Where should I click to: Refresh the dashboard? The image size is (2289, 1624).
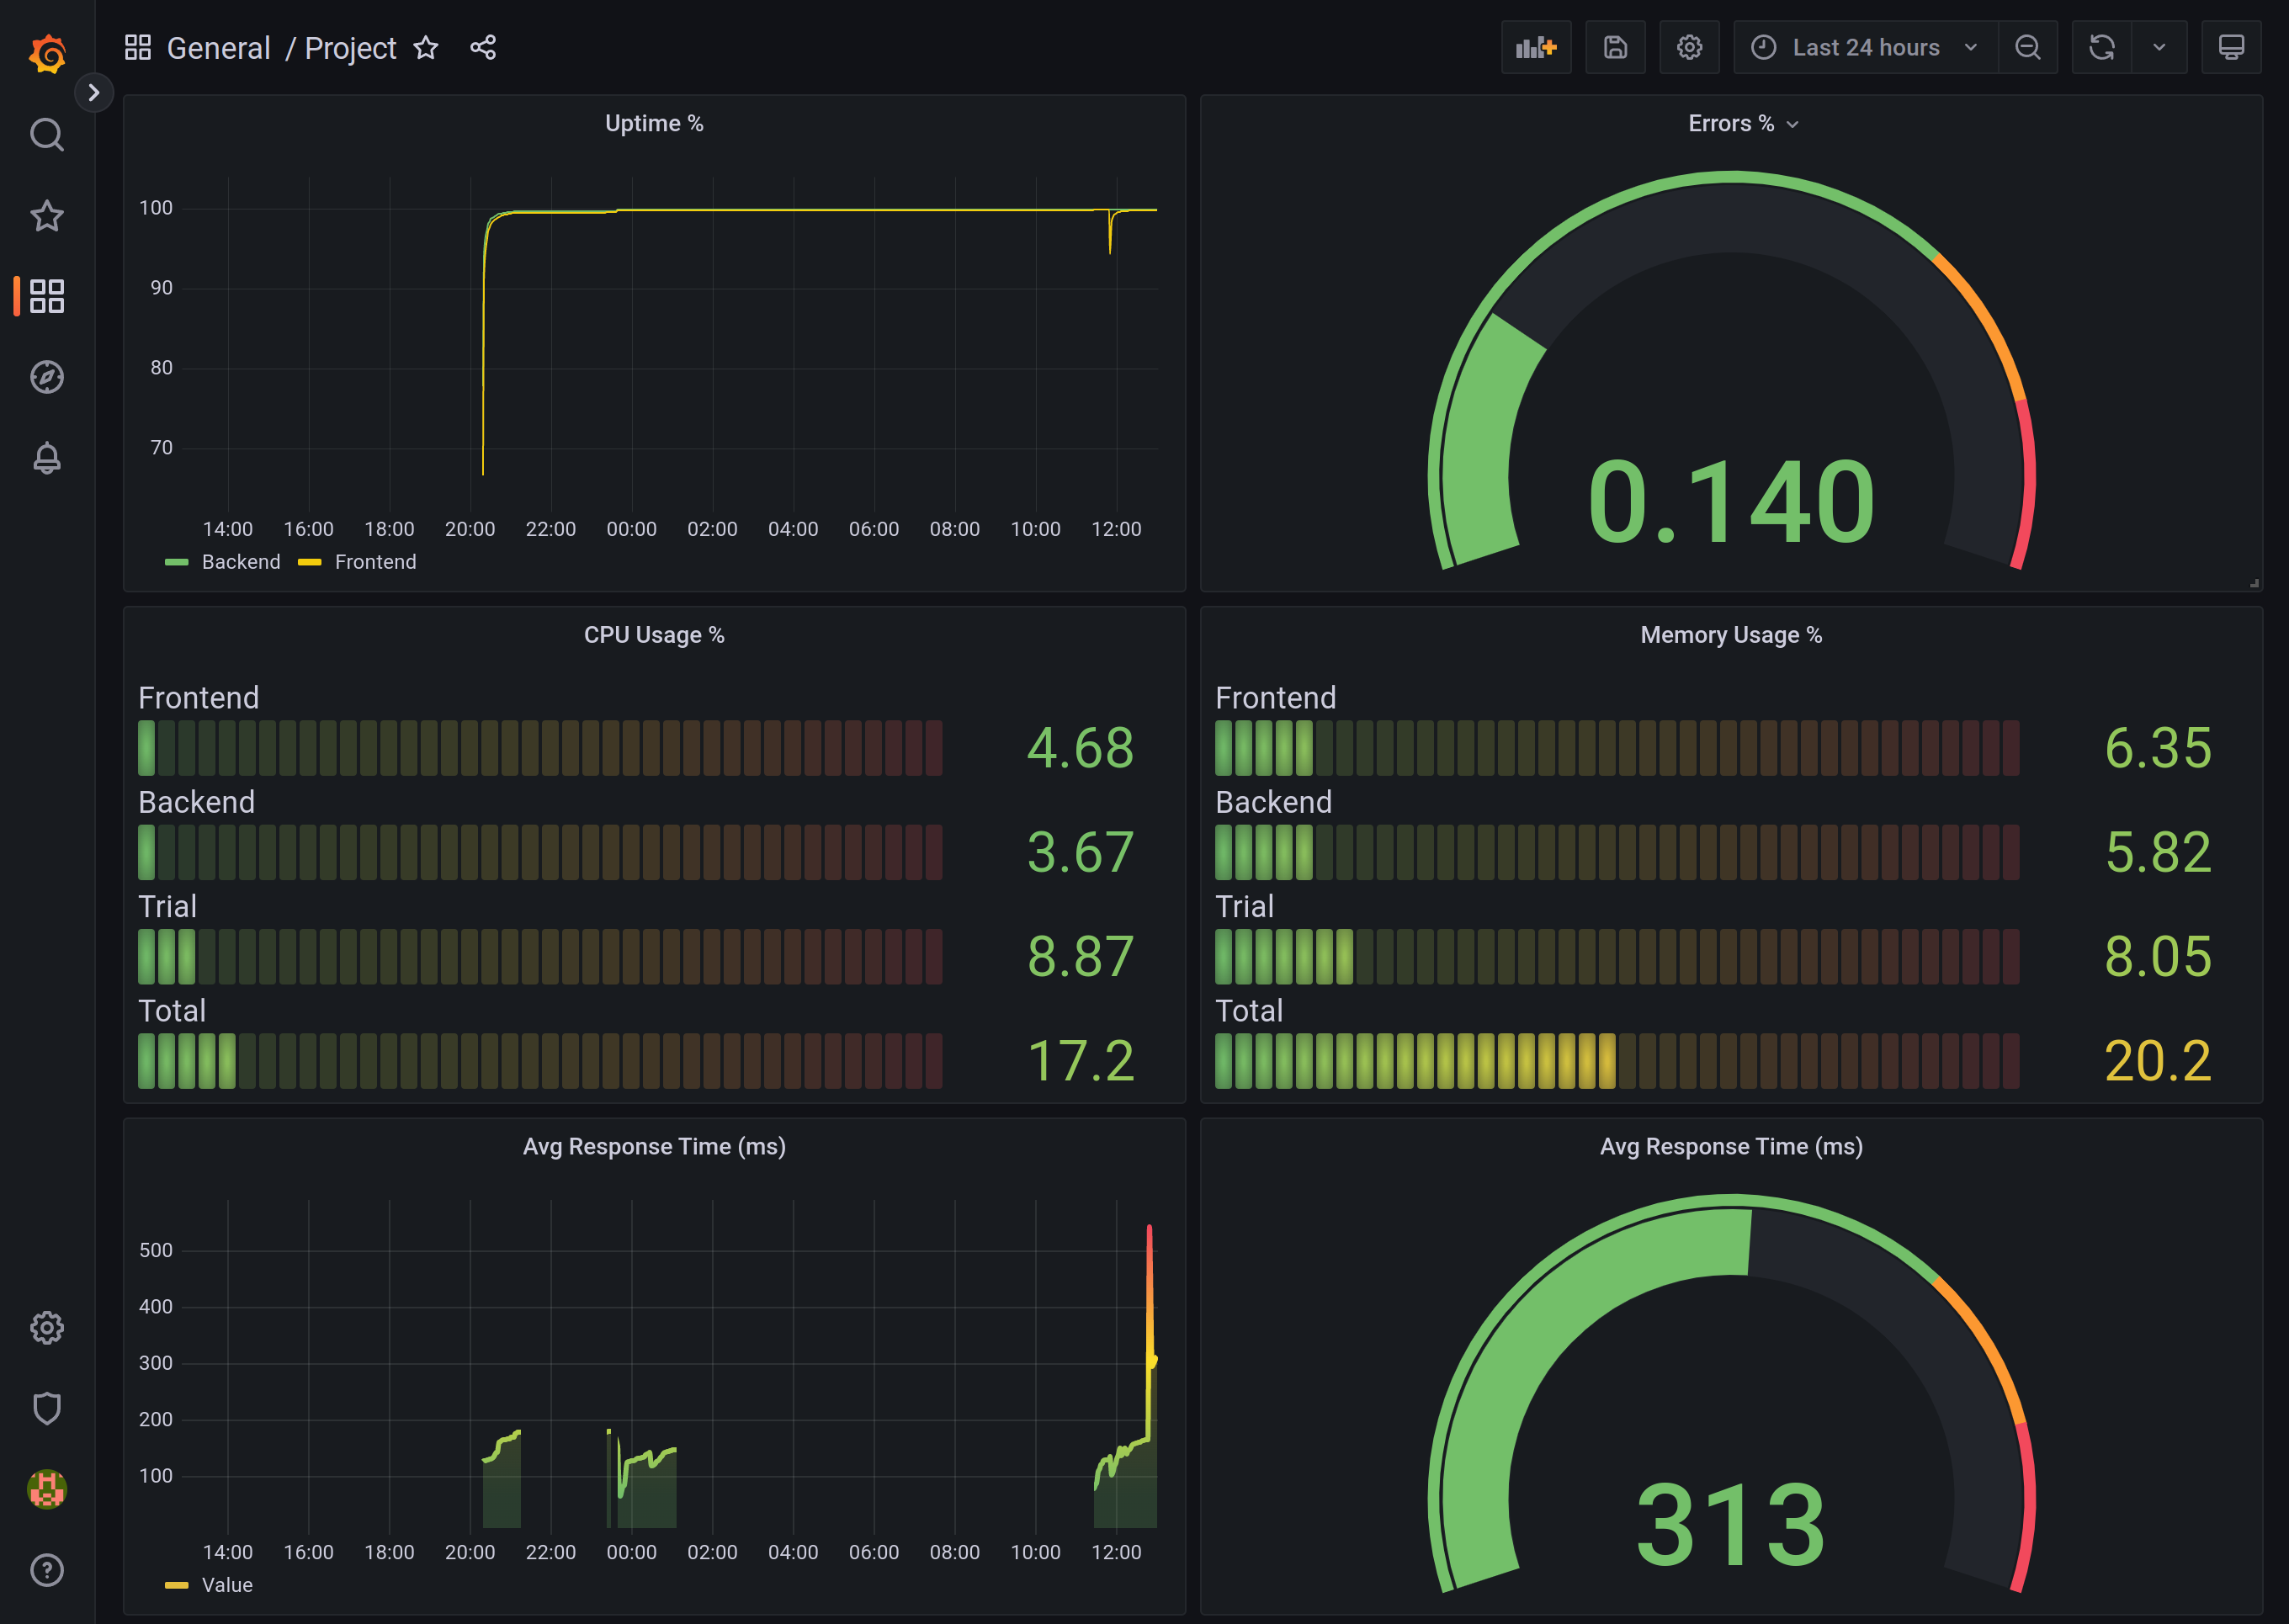[x=2102, y=47]
